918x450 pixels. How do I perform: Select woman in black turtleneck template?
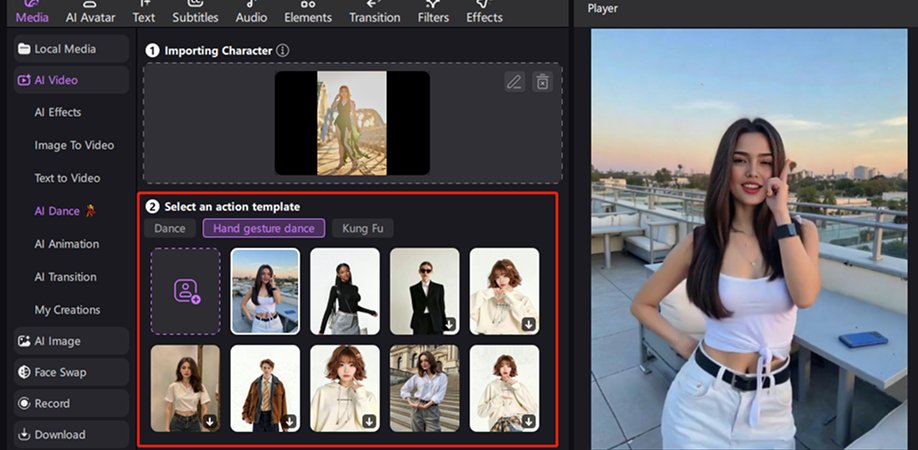(345, 291)
